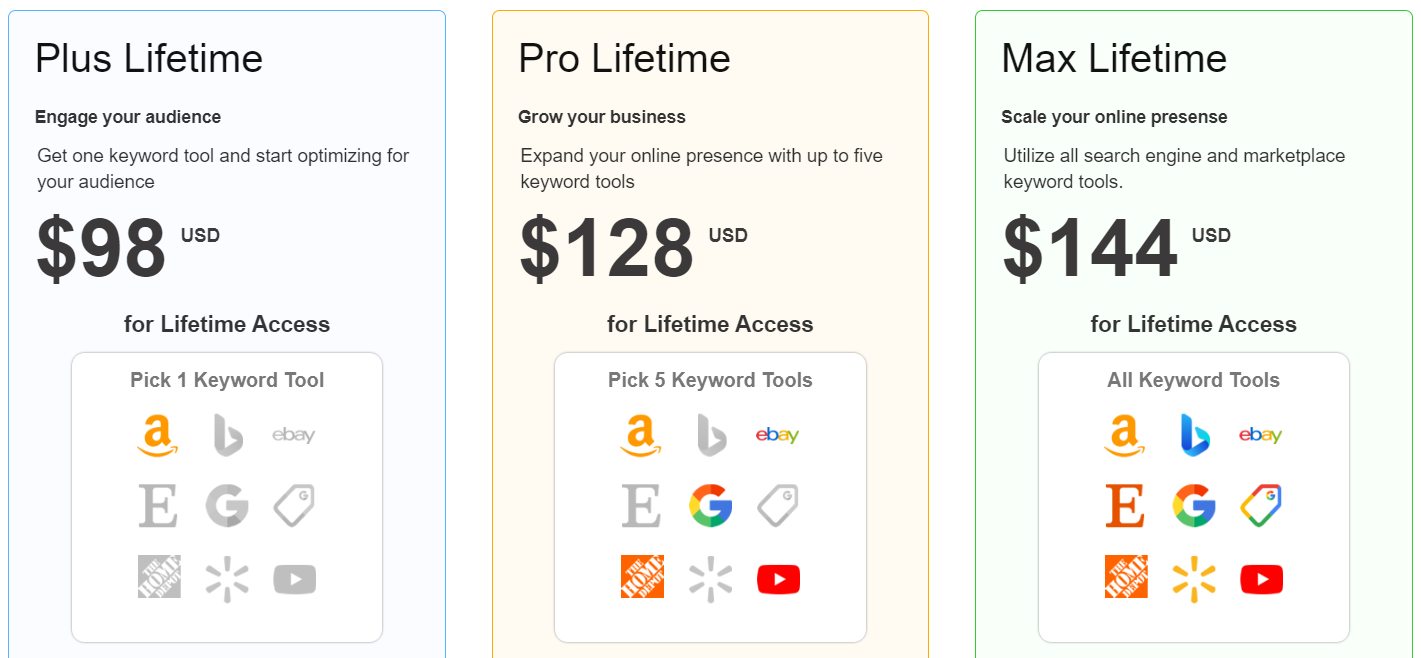Image resolution: width=1421 pixels, height=658 pixels.
Task: Pick the grey YouTube icon in Plus plan
Action: [295, 579]
